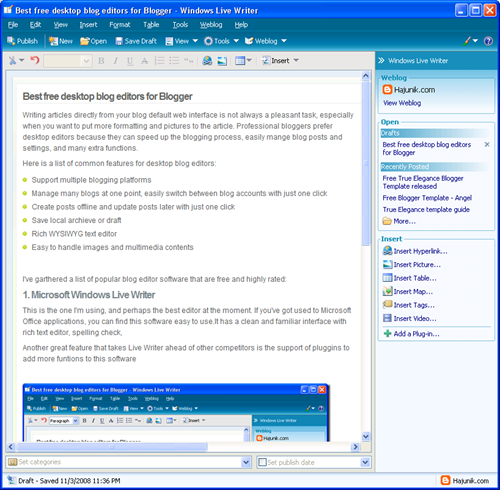Click Insert Map... in sidebar
The width and height of the screenshot is (500, 490).
(408, 292)
